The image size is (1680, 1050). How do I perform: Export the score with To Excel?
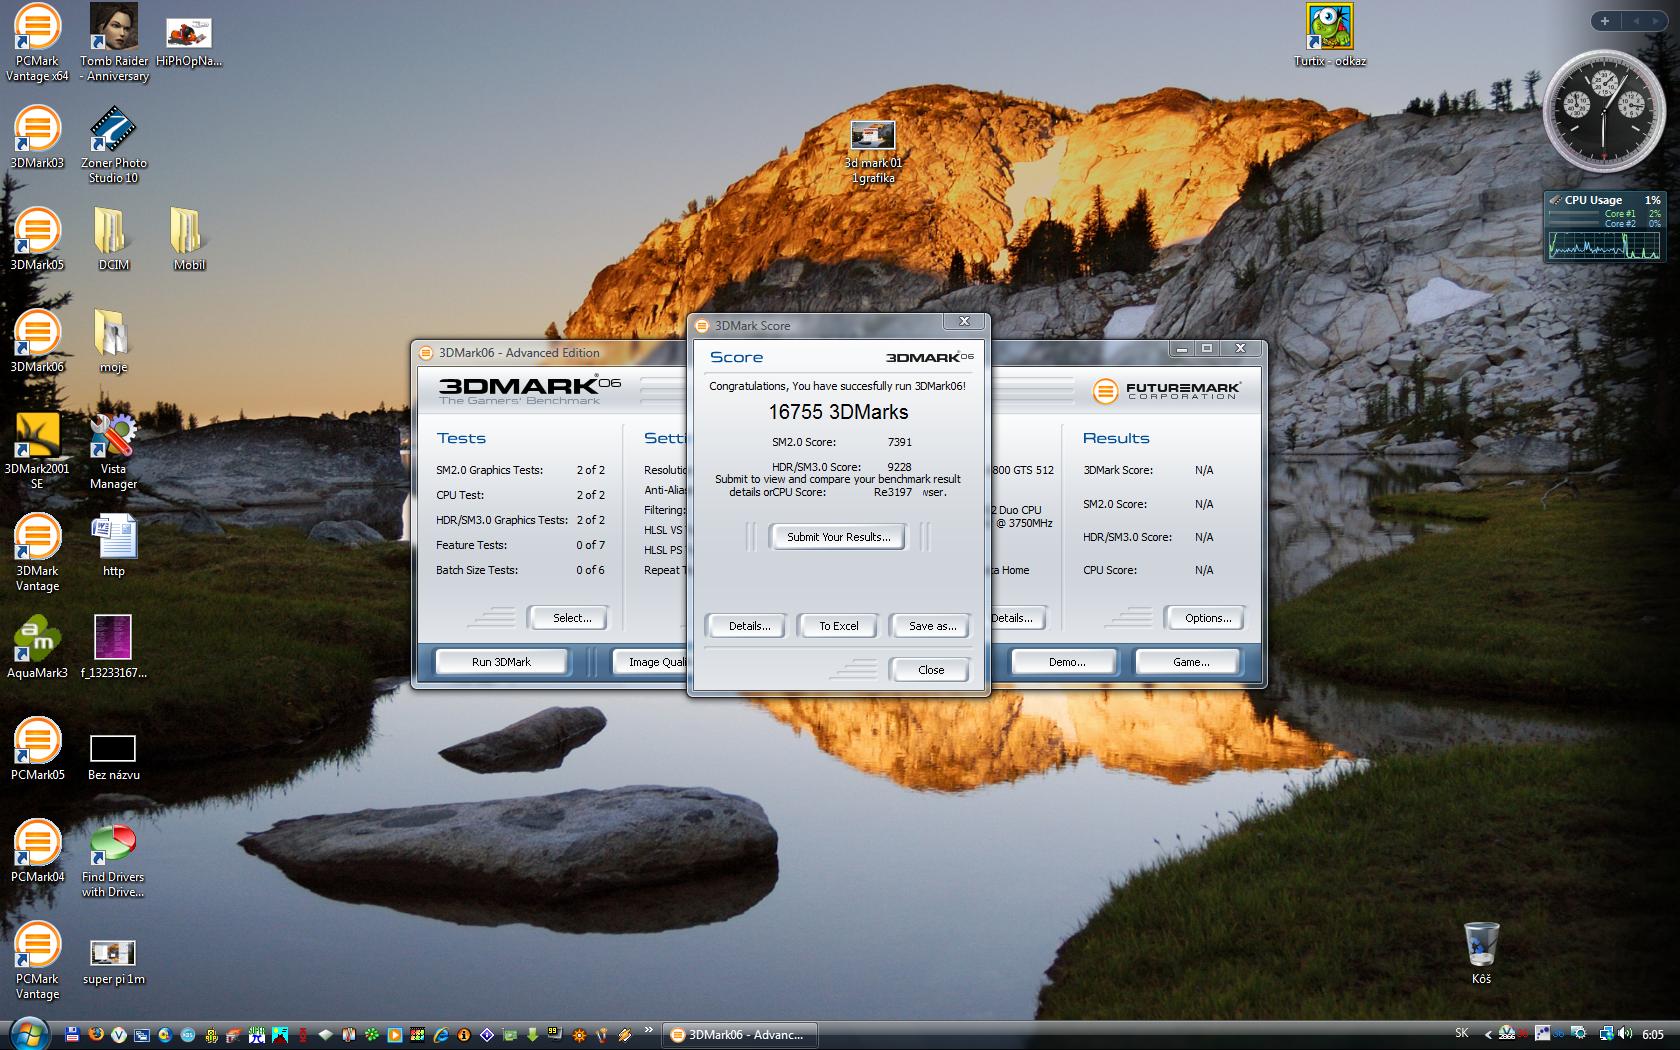[x=838, y=626]
